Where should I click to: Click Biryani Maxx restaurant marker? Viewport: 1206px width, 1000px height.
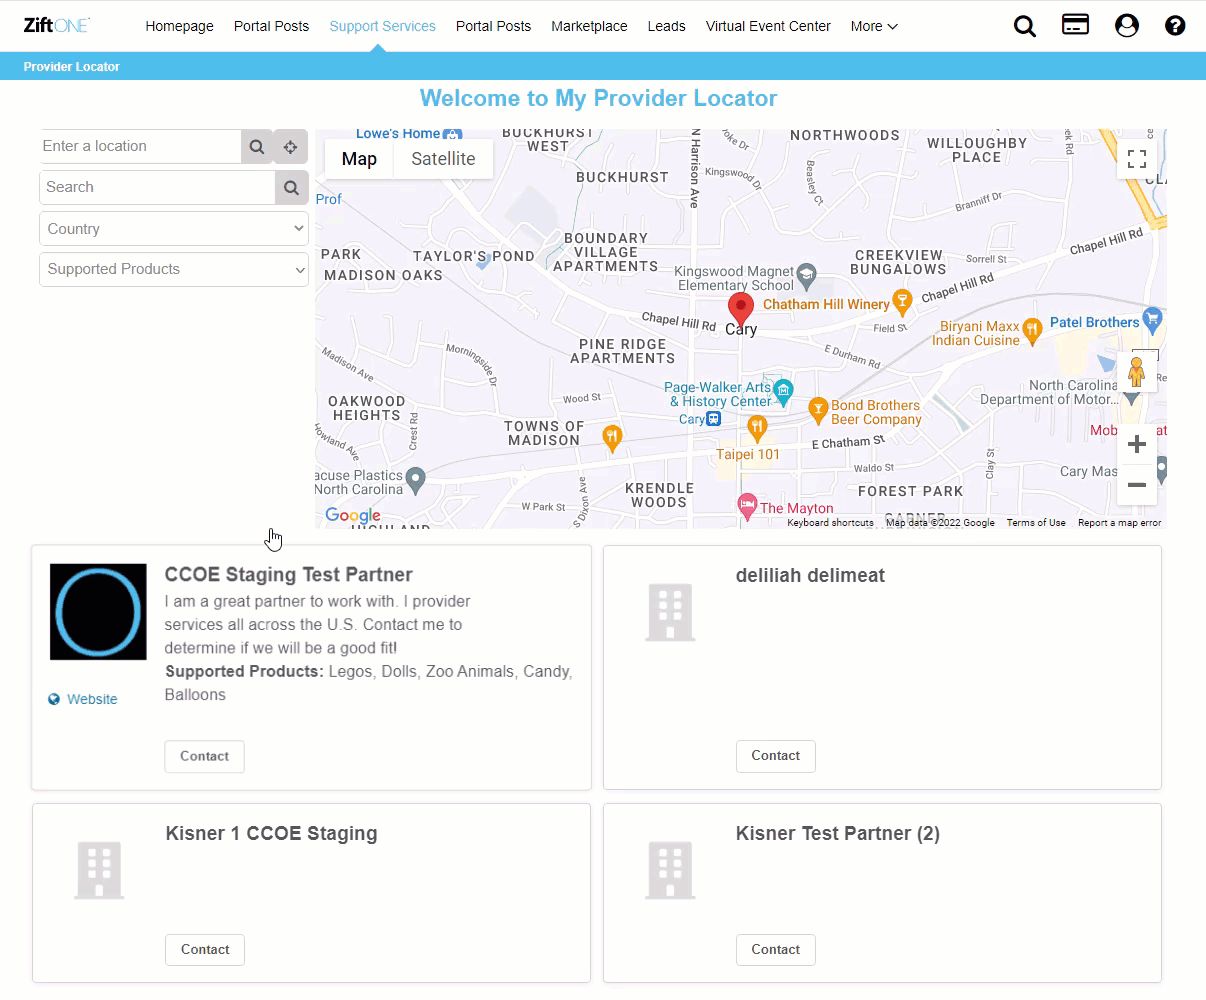click(x=1033, y=328)
